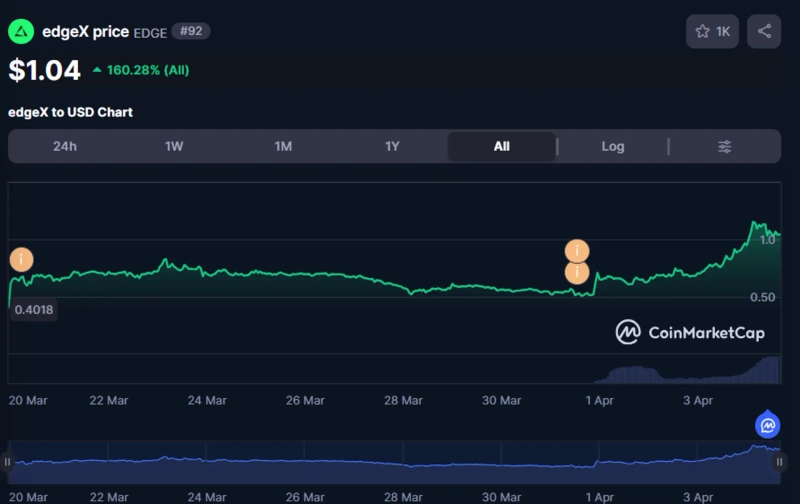This screenshot has height=504, width=800.
Task: Switch chart to 24h timeframe
Action: click(65, 147)
